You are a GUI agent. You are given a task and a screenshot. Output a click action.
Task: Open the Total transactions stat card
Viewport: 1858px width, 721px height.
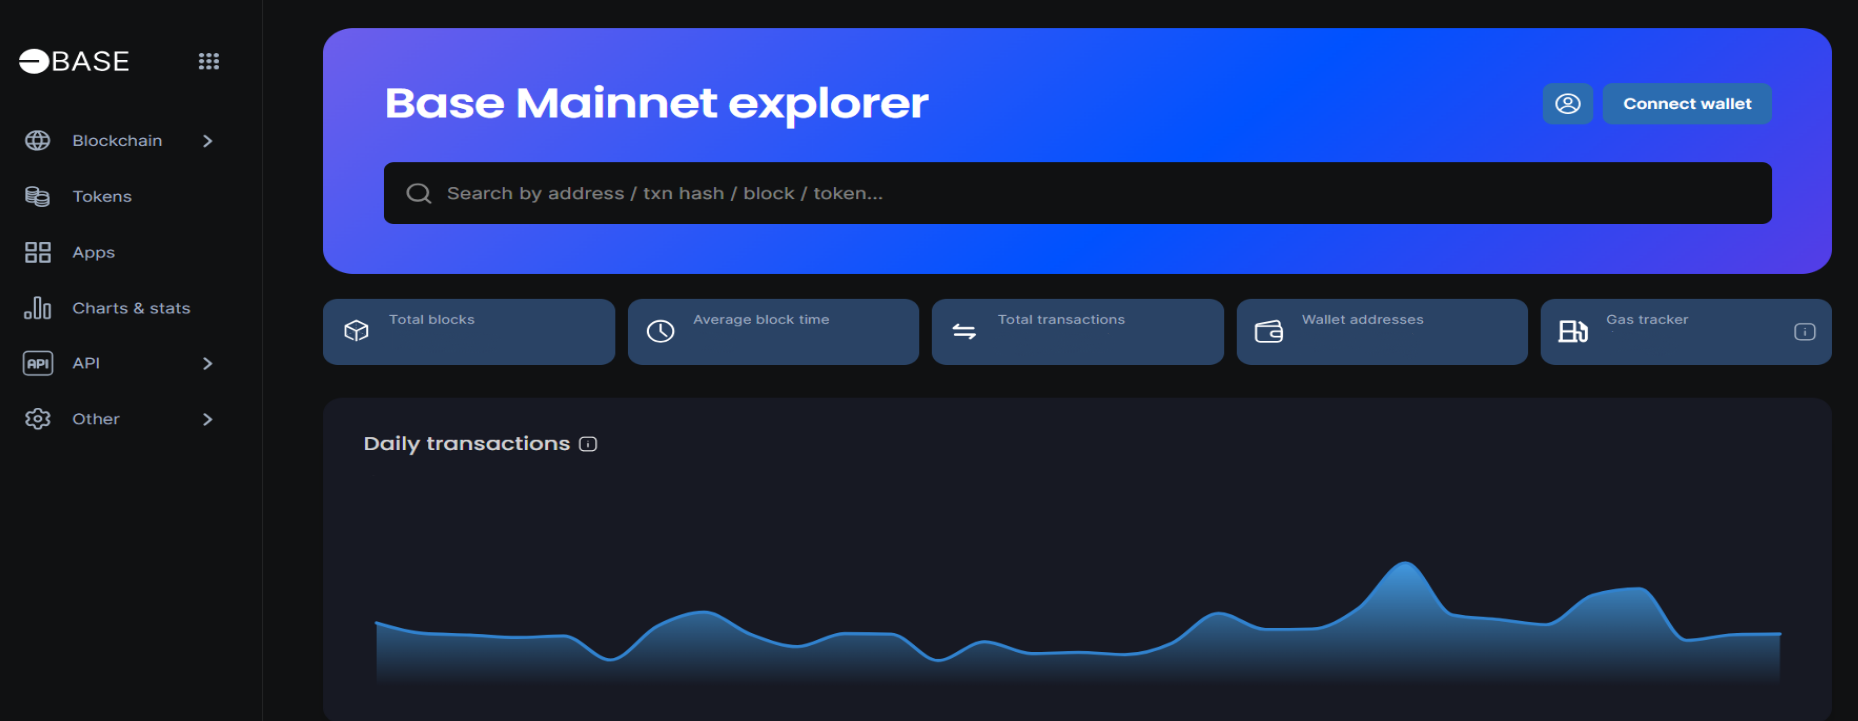pyautogui.click(x=1078, y=332)
